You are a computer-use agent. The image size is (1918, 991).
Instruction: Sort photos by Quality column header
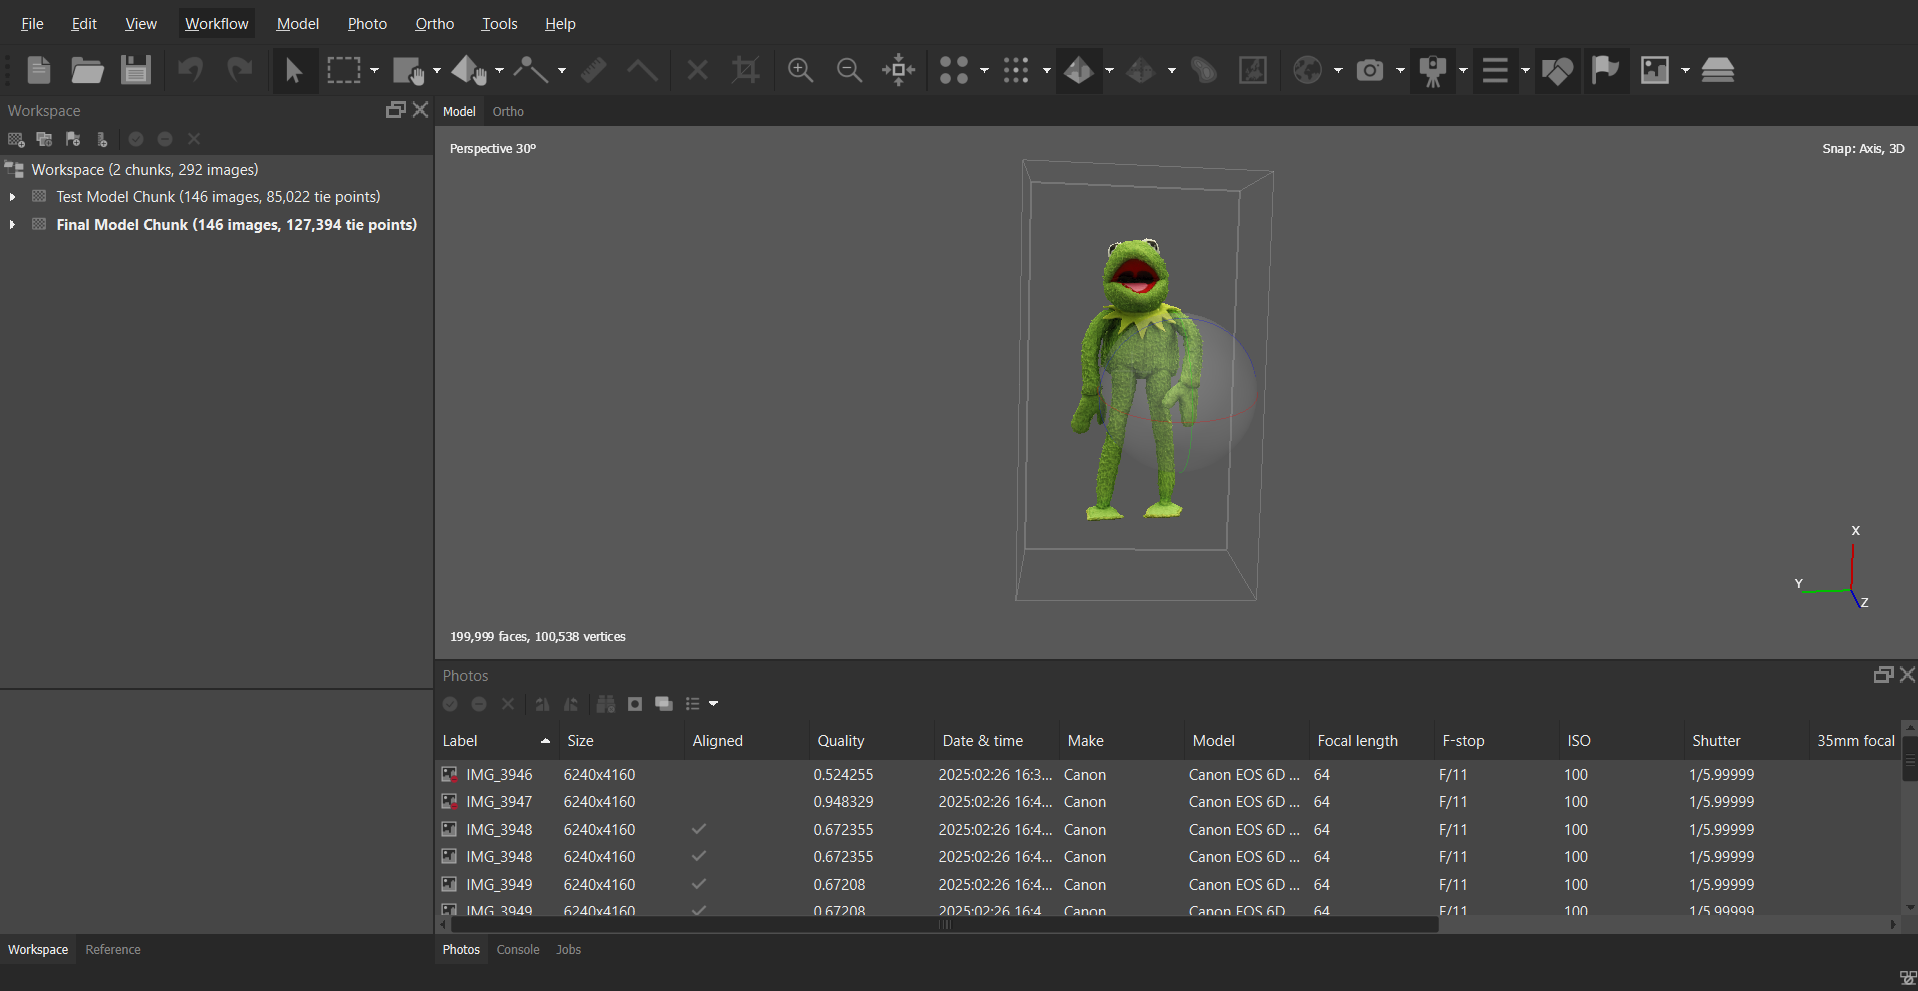click(841, 741)
